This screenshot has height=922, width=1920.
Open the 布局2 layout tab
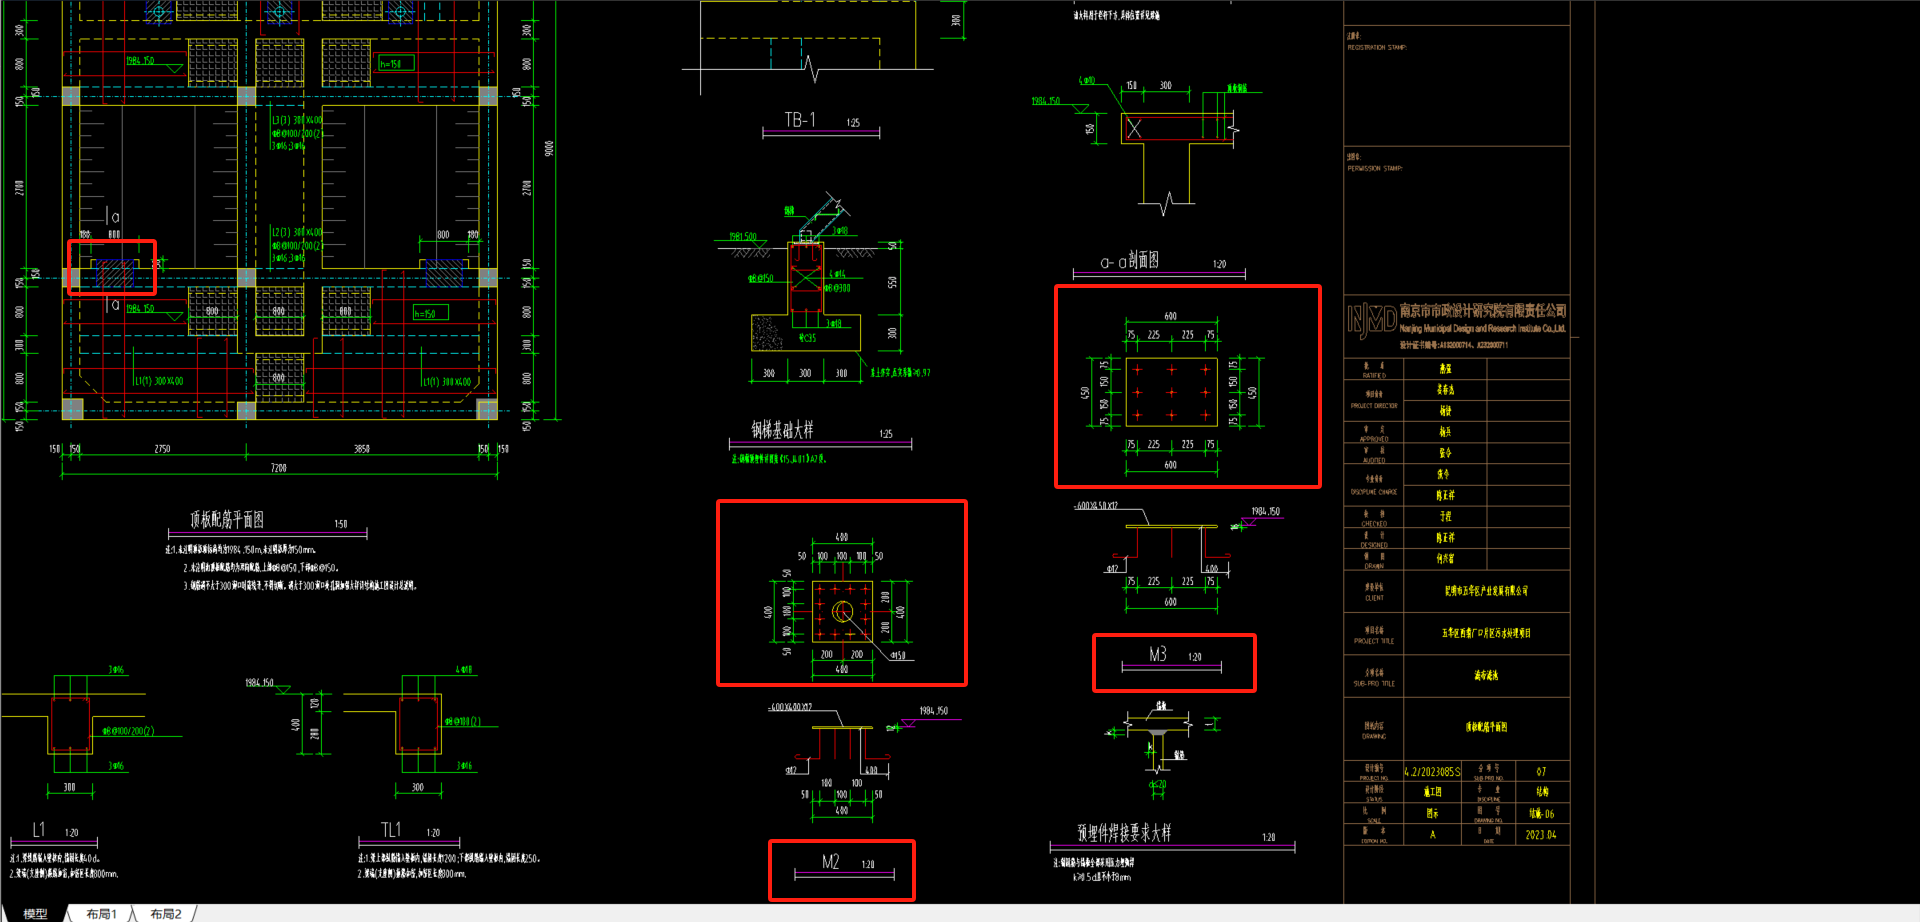(166, 914)
